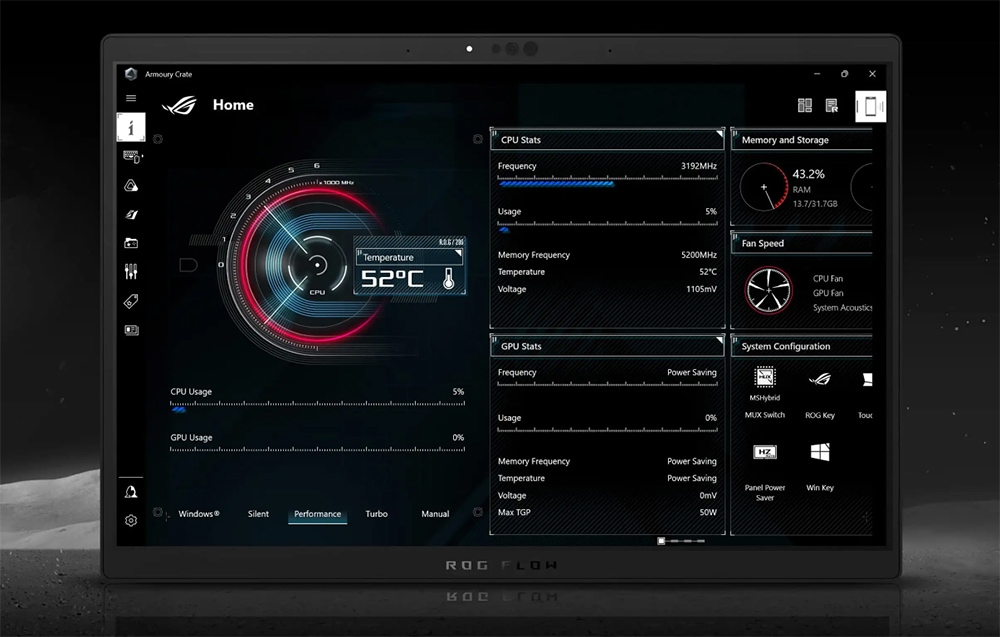This screenshot has width=1000, height=637.
Task: Click the Home page title
Action: click(x=233, y=105)
